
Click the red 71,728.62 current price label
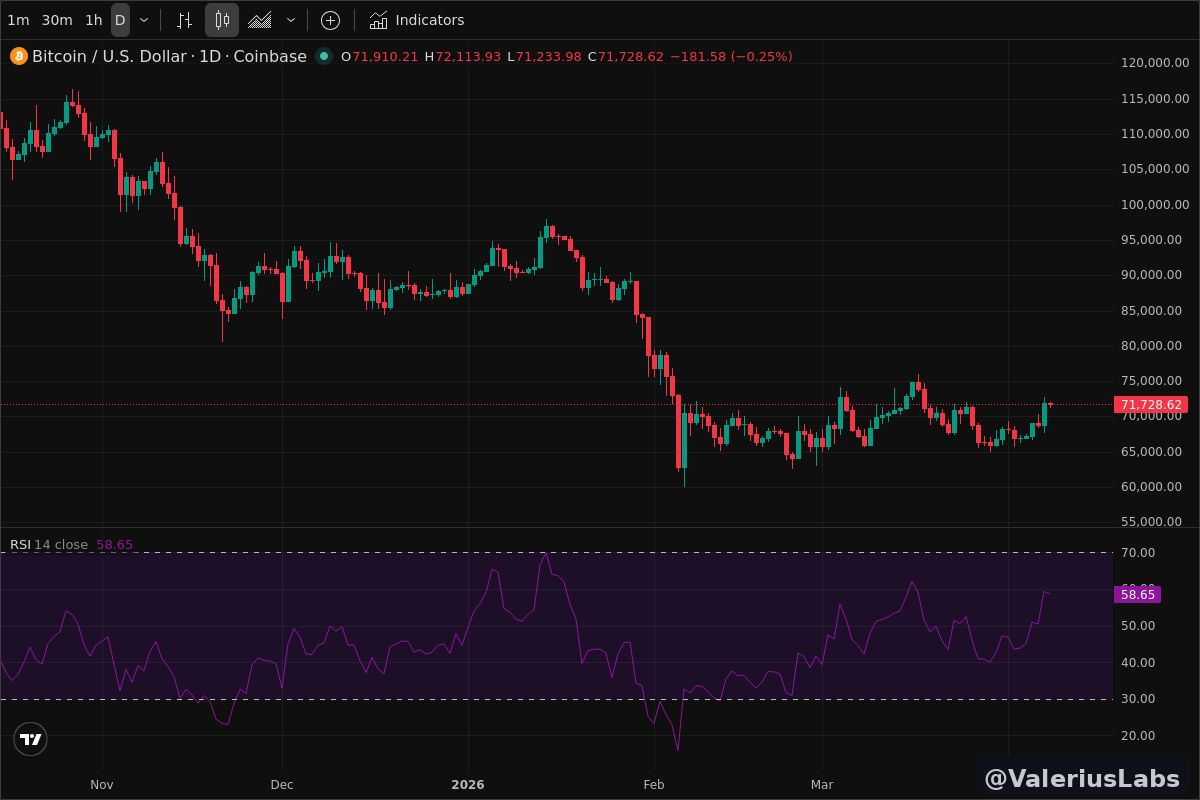pyautogui.click(x=1151, y=405)
